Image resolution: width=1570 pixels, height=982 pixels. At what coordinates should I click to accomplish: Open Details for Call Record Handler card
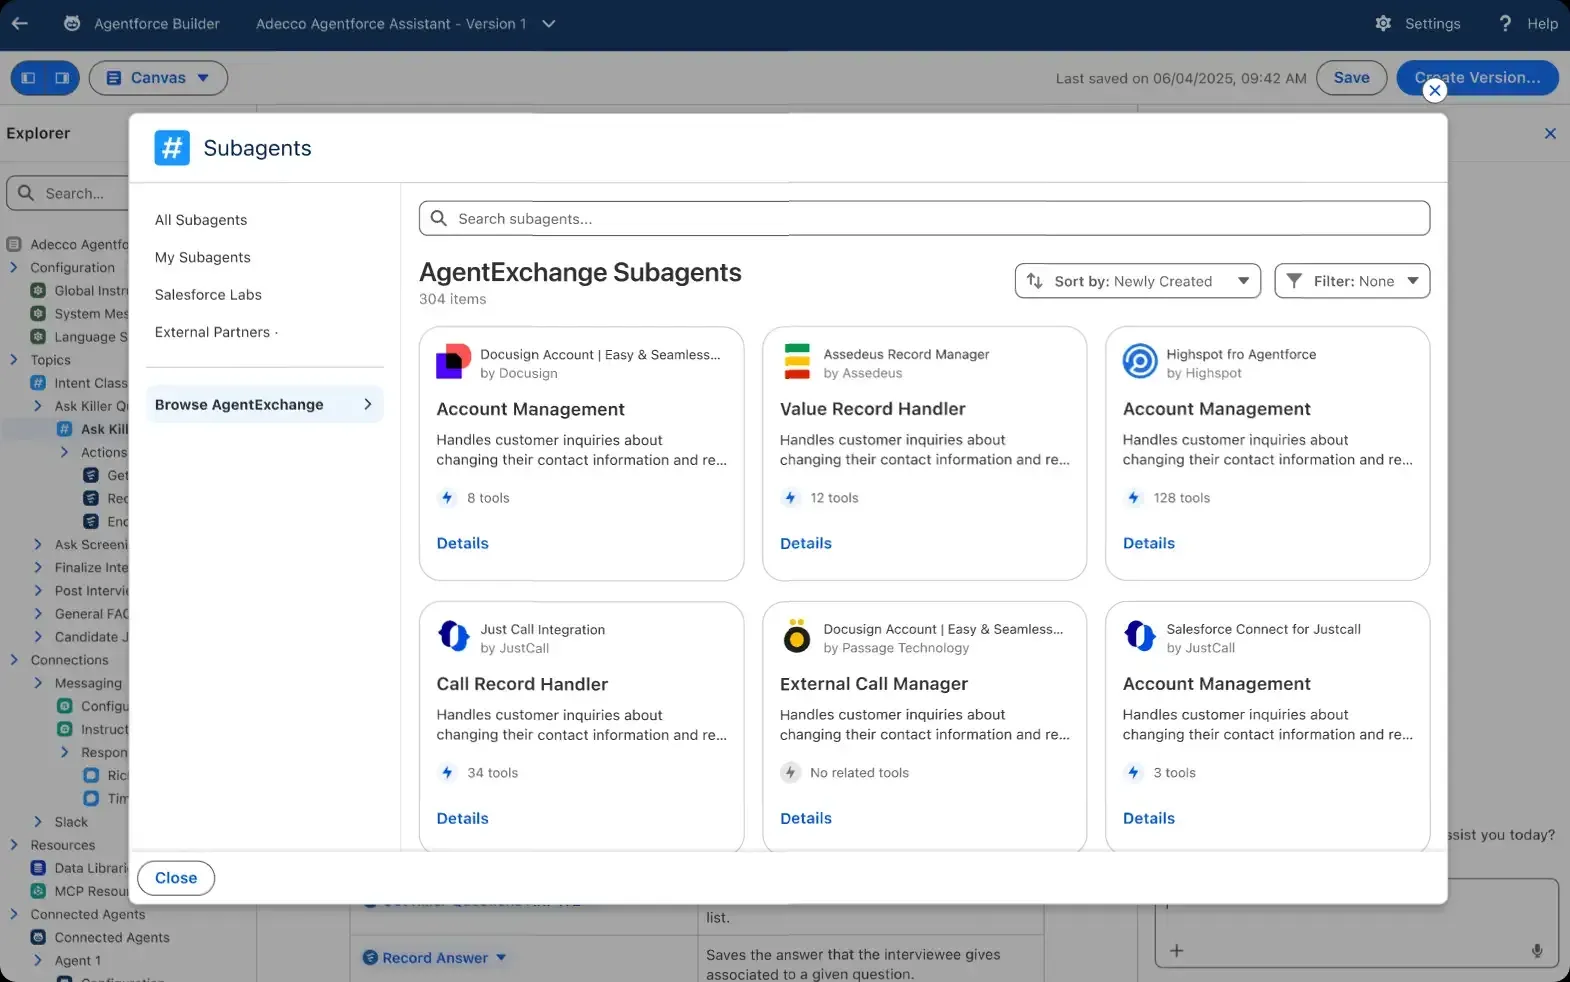coord(463,818)
